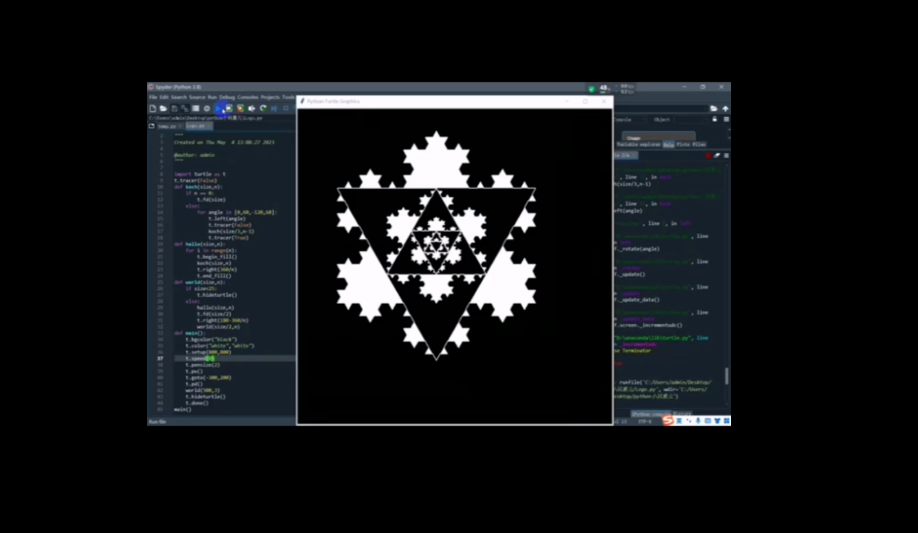Save the current file via toolbar
Screen dimensions: 918x533
click(x=173, y=108)
